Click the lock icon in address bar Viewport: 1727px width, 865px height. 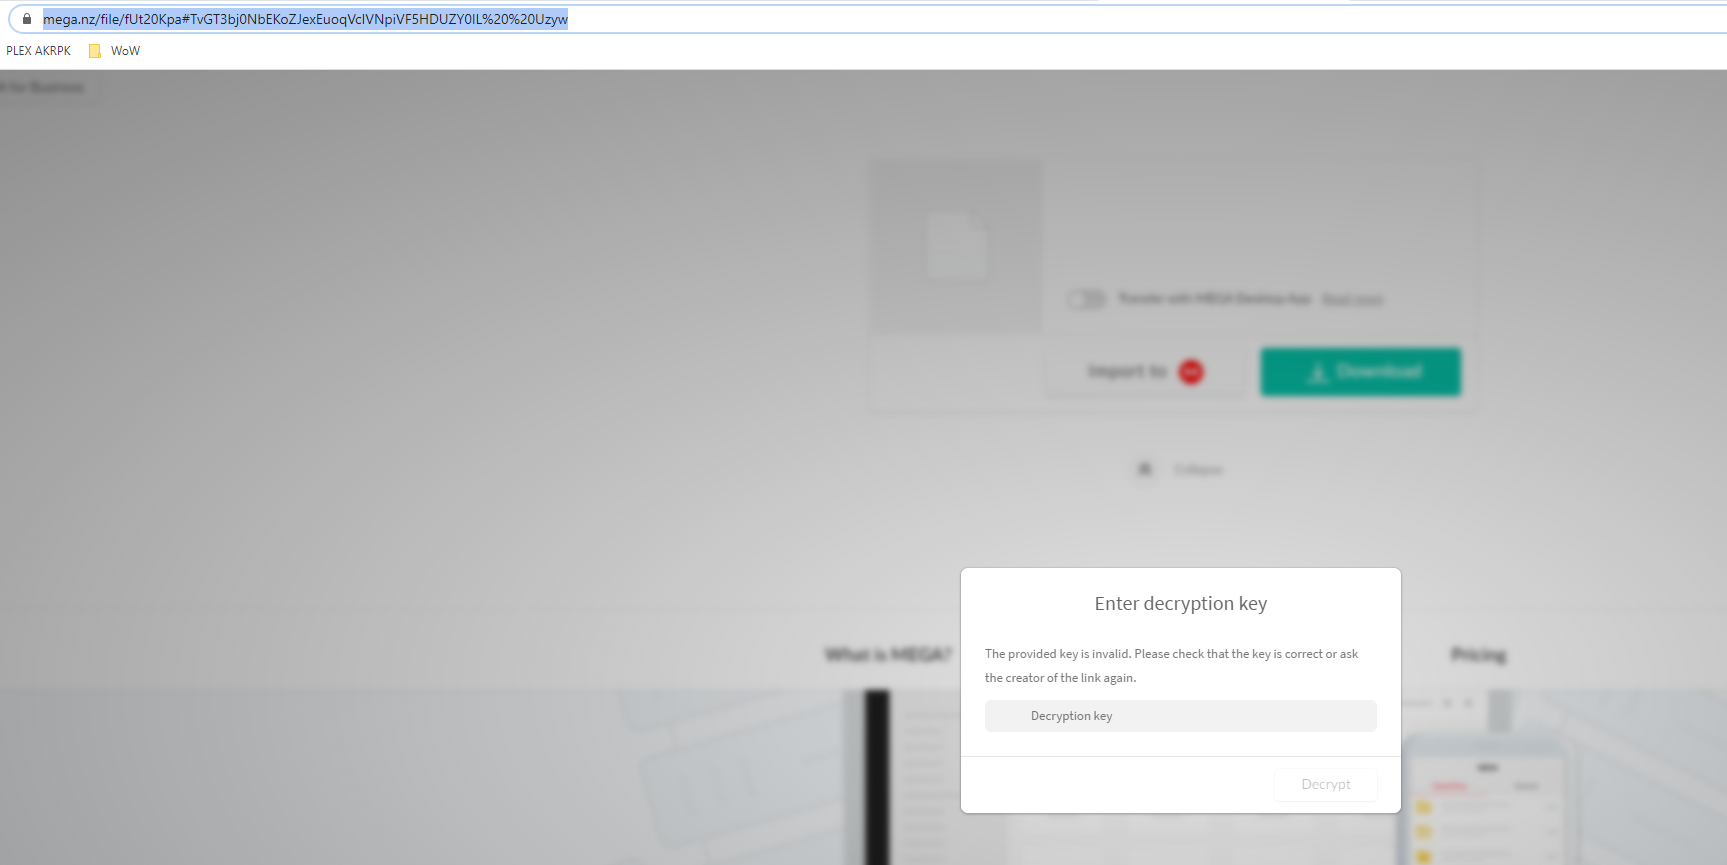pos(27,18)
